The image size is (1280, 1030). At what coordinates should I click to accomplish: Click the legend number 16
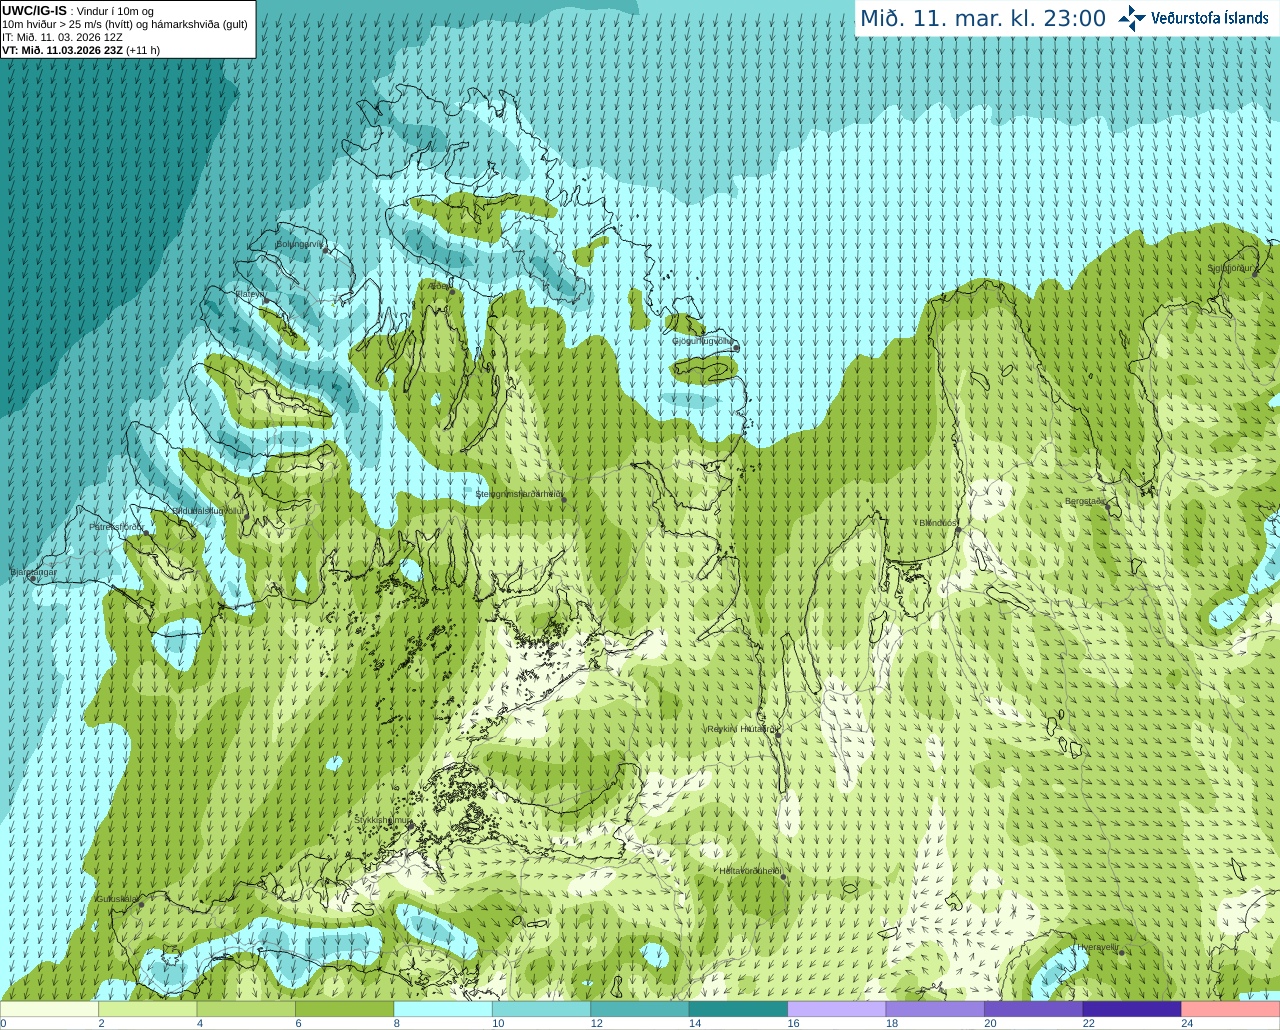(793, 1023)
